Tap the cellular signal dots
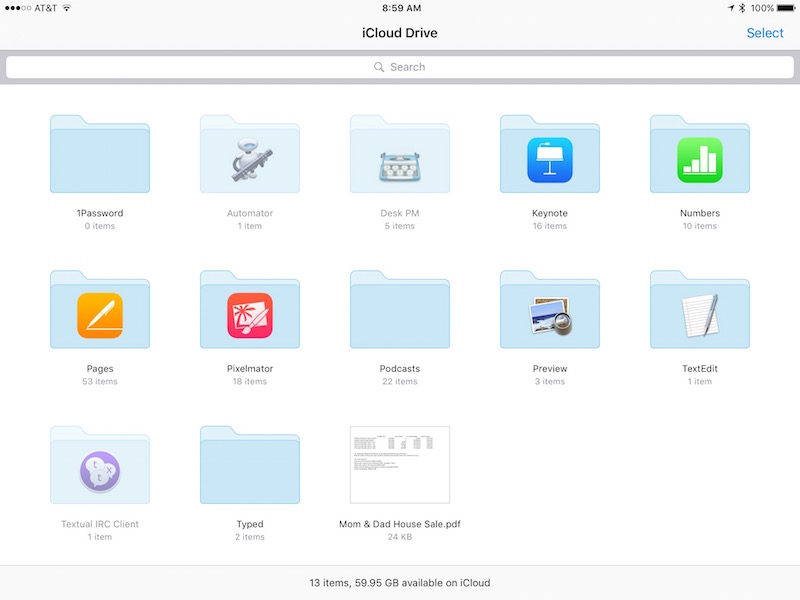 (18, 8)
